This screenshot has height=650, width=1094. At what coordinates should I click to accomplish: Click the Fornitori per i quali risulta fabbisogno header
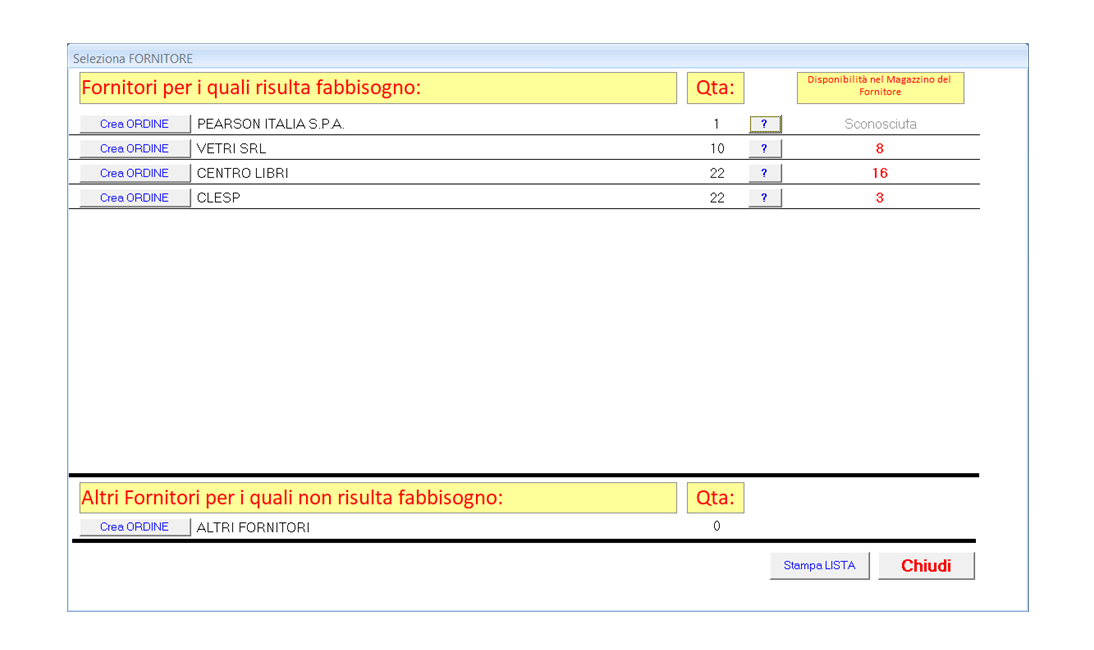click(377, 88)
